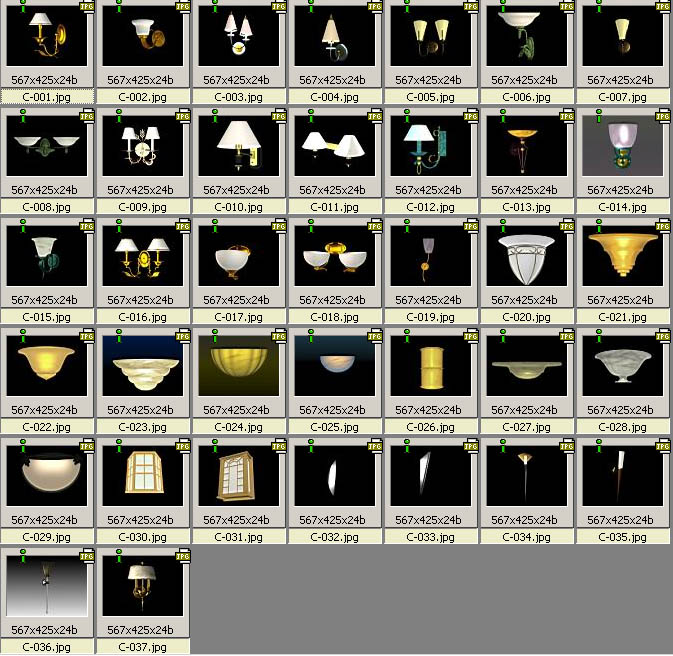
Task: Click the JPG format badge on C-024.jpg
Action: tap(279, 337)
